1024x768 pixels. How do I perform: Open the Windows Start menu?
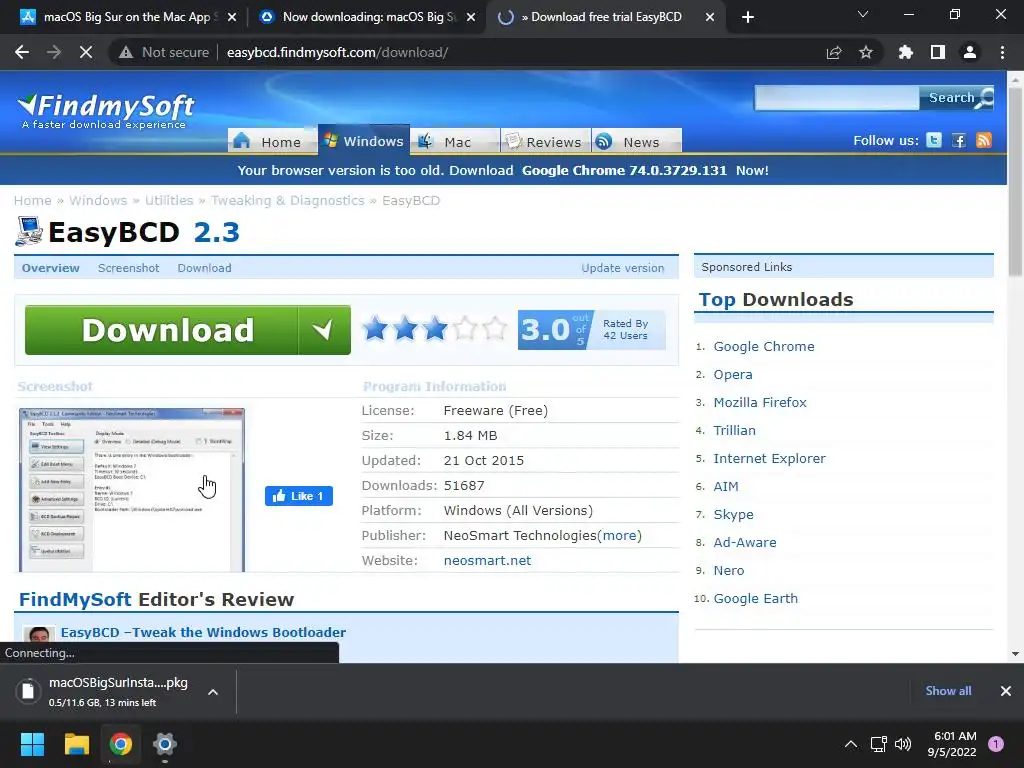[x=32, y=744]
